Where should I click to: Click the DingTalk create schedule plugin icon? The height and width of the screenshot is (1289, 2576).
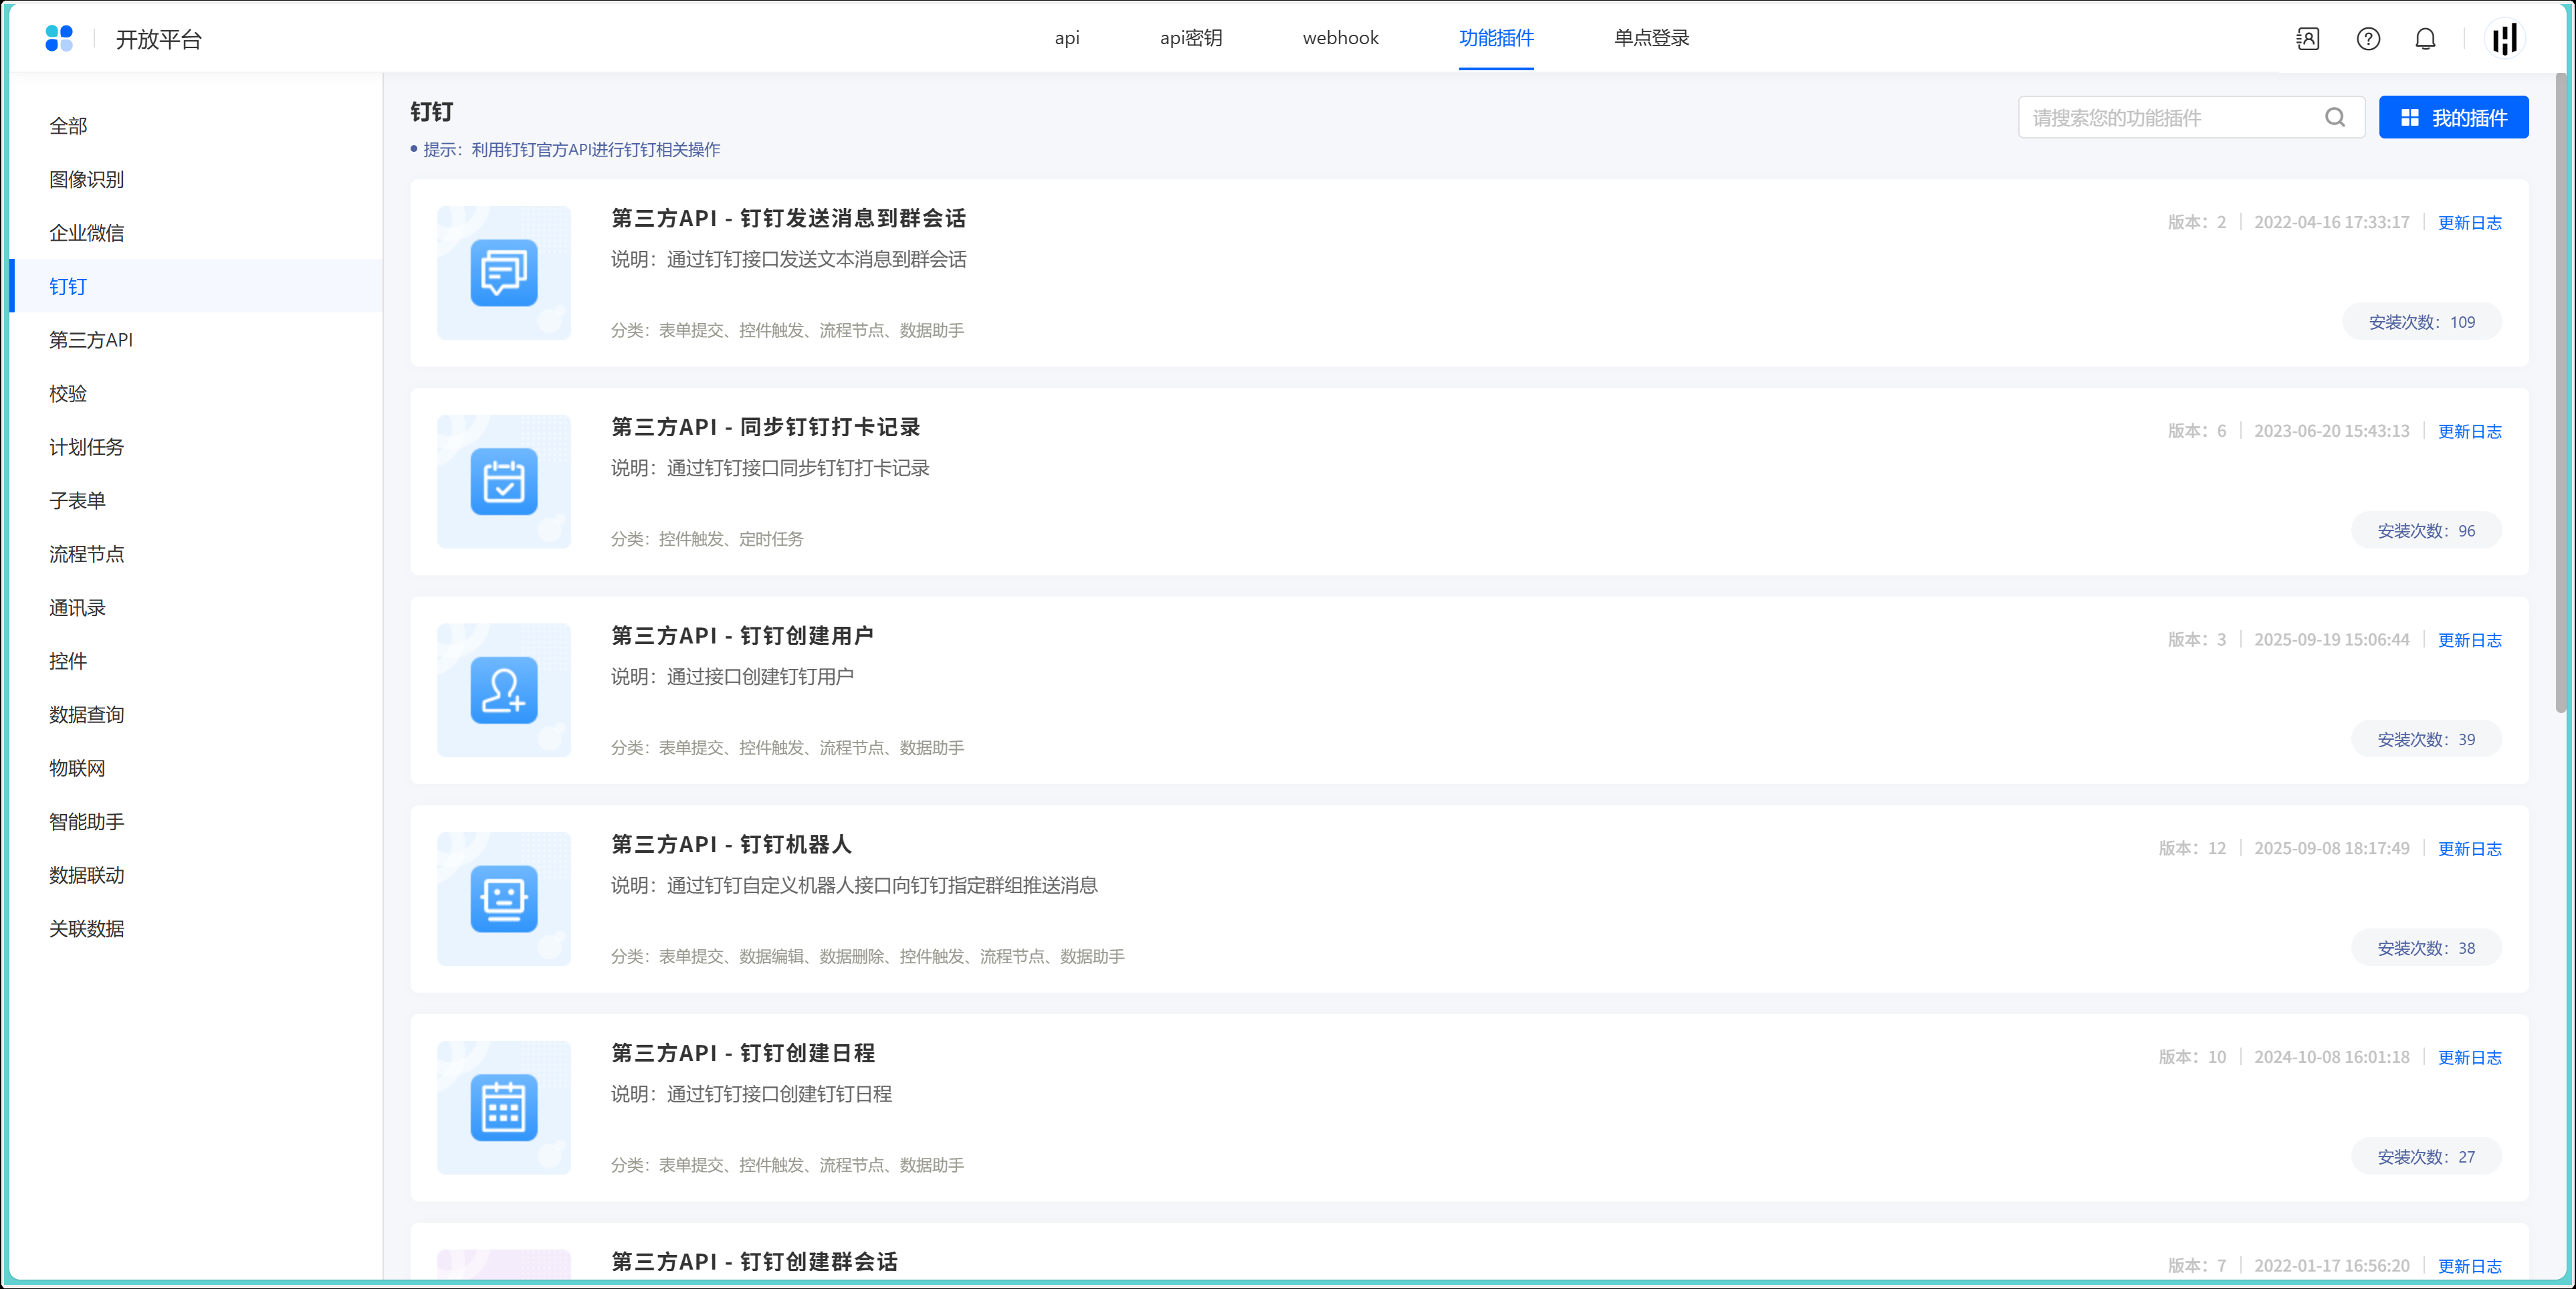coord(503,1108)
